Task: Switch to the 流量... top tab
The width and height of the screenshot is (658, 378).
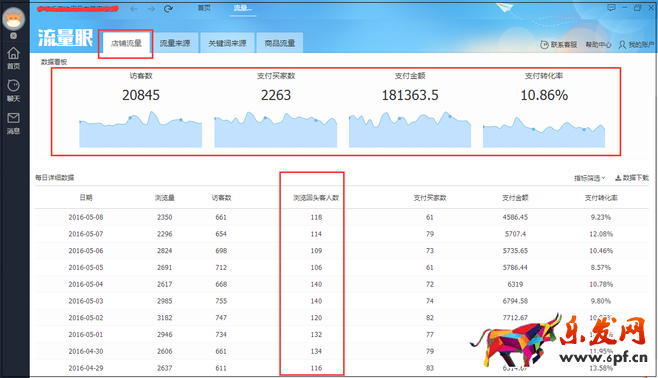Action: click(x=243, y=8)
